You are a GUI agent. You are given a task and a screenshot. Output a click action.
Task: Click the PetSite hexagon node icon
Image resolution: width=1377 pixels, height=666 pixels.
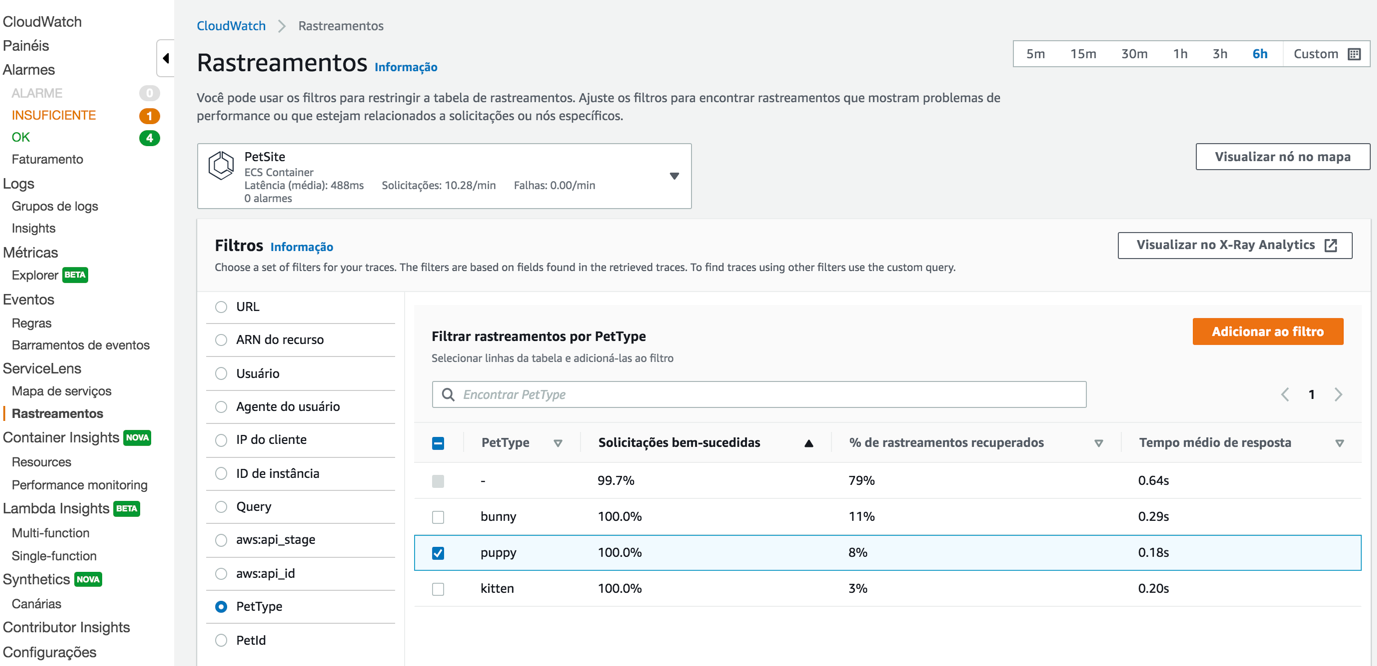click(221, 165)
